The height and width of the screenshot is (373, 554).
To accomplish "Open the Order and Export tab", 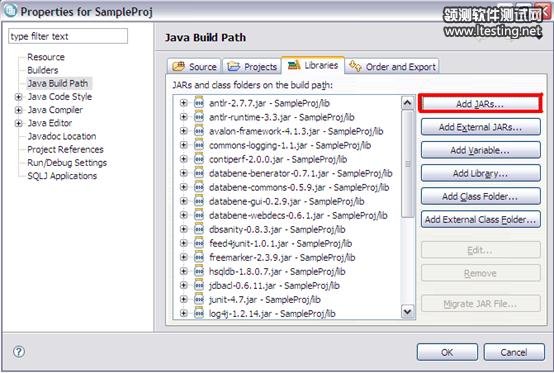I will 392,66.
